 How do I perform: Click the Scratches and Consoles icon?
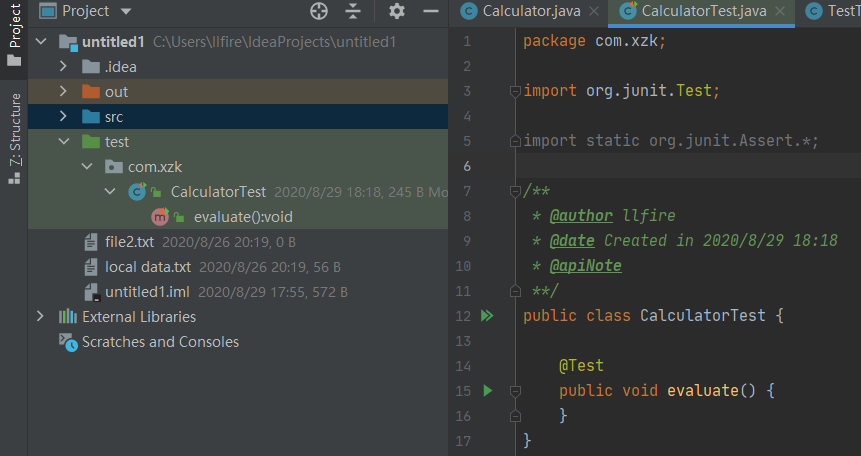(68, 342)
